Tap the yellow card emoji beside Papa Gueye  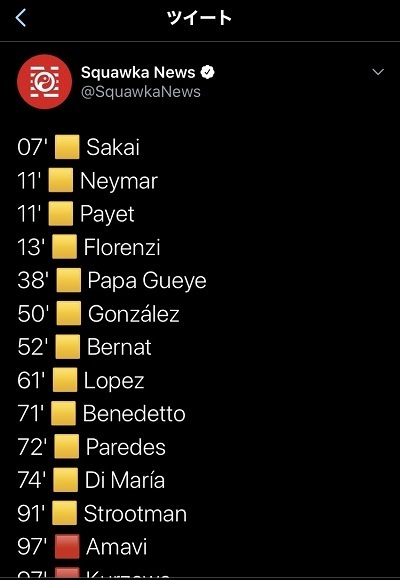[x=68, y=280]
